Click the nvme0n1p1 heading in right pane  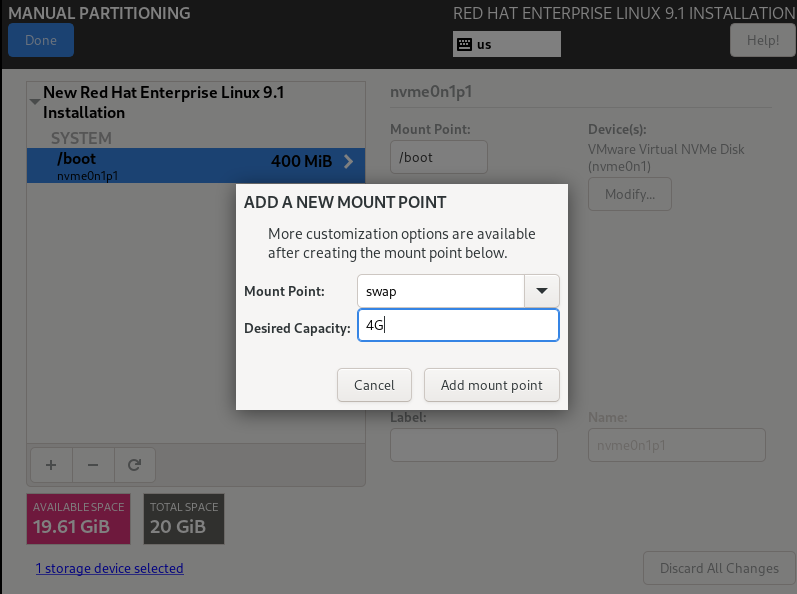point(431,92)
